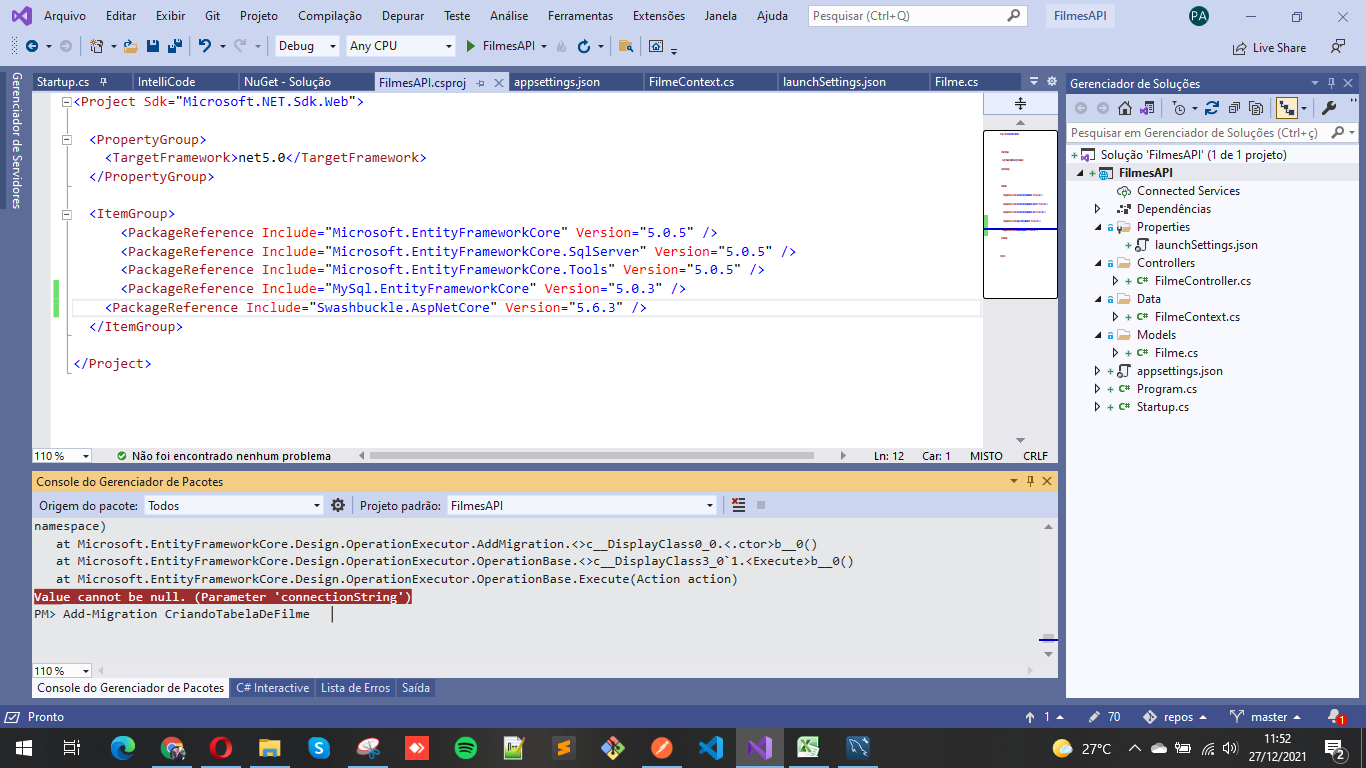Collapse All in Solution Explorer toolbar
1366x768 pixels.
(1234, 108)
